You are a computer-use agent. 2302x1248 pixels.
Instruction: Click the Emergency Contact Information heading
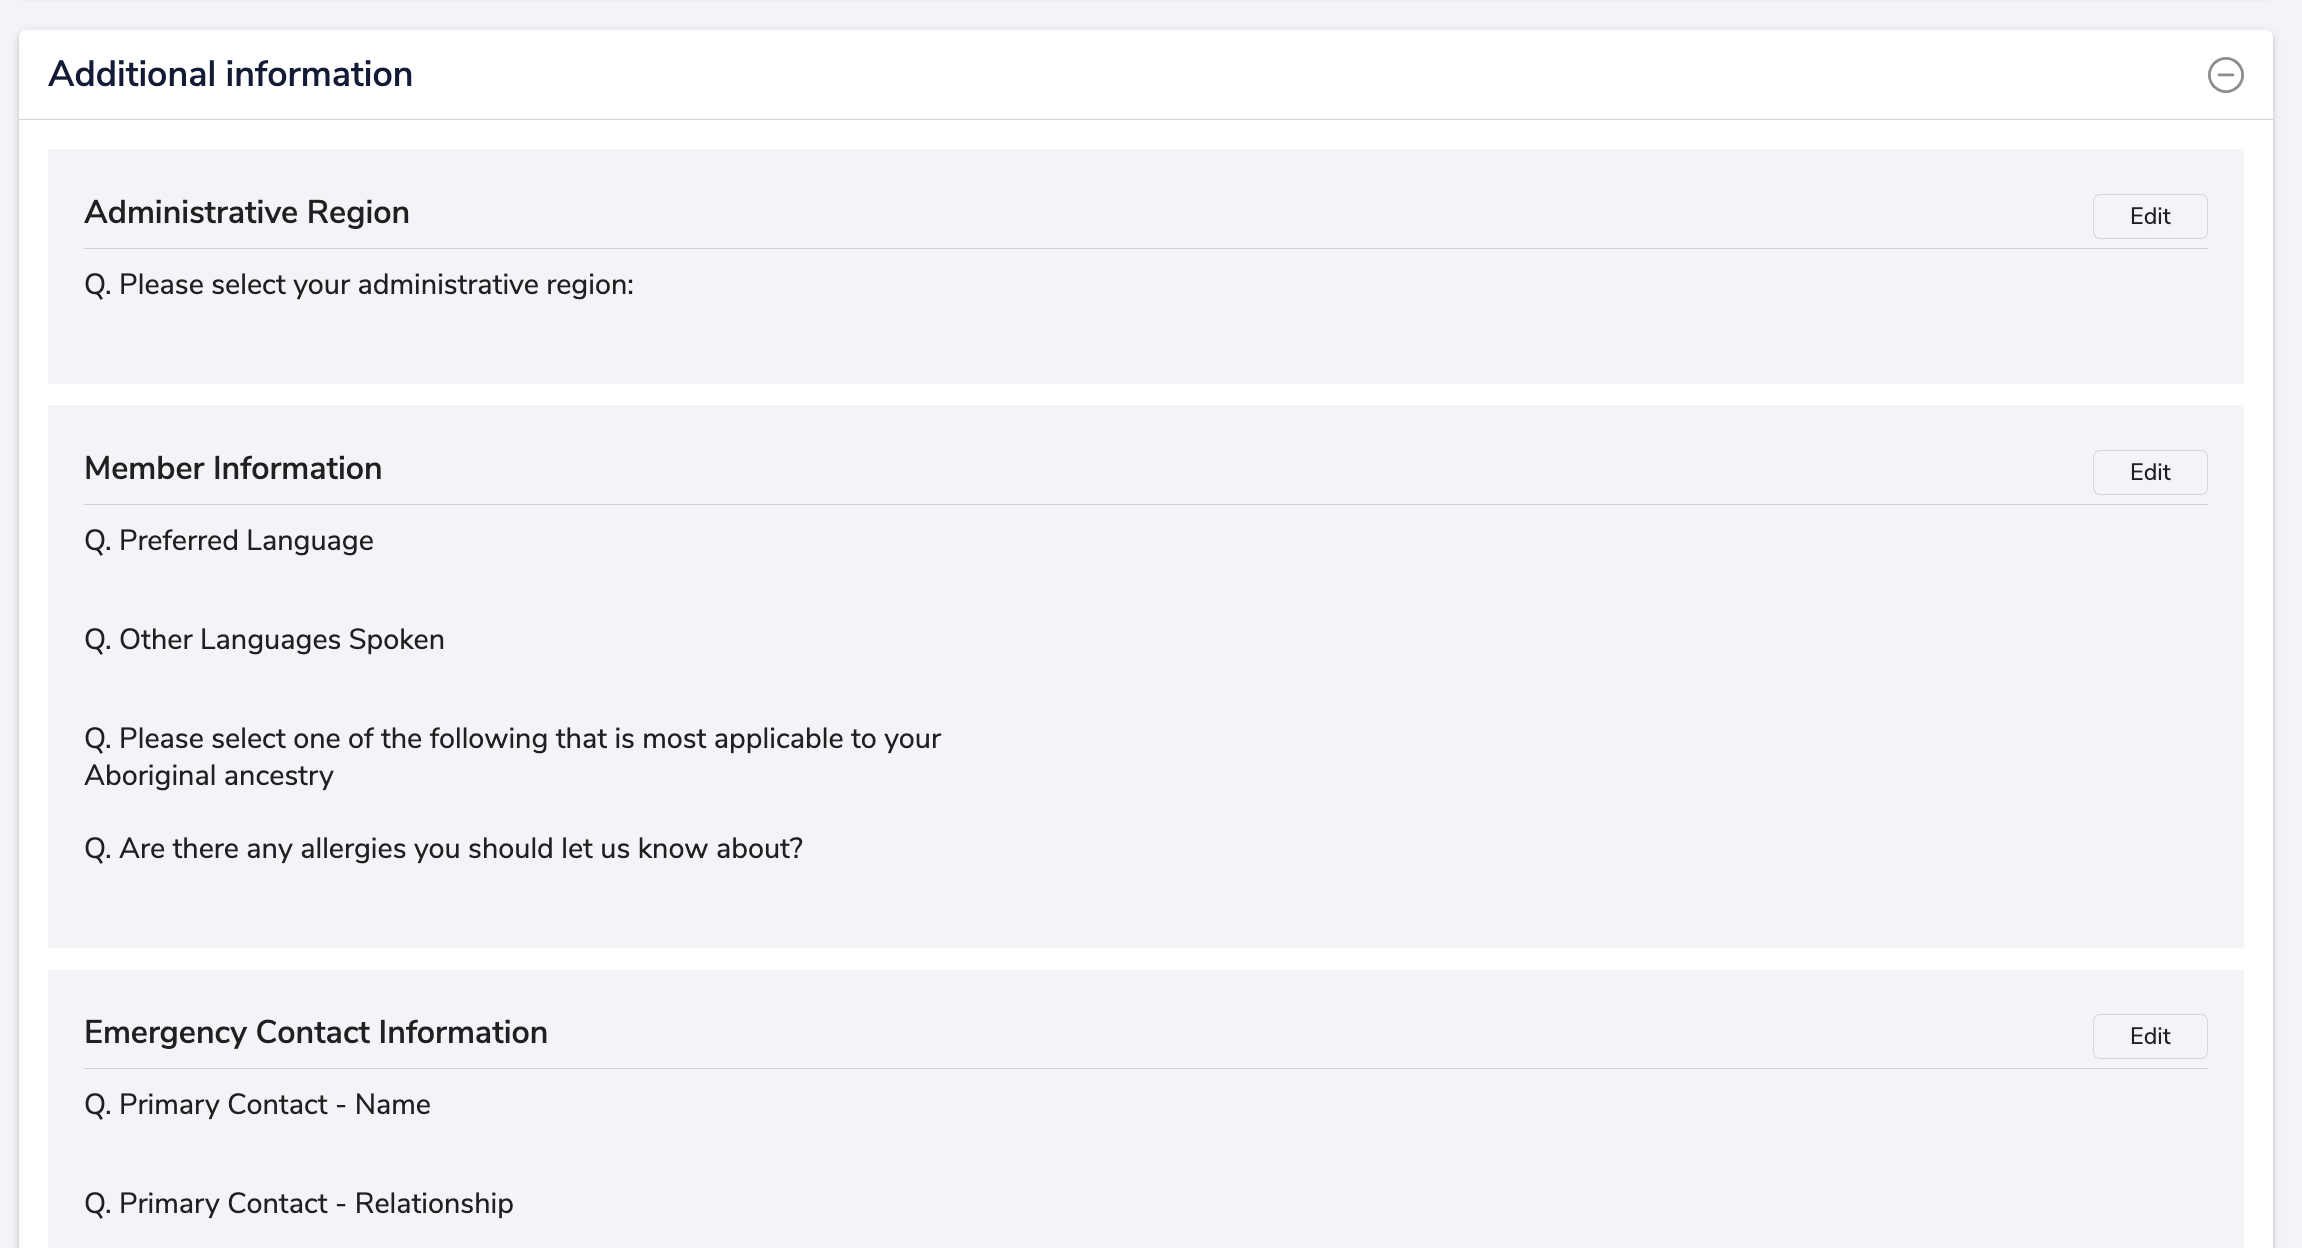tap(315, 1032)
